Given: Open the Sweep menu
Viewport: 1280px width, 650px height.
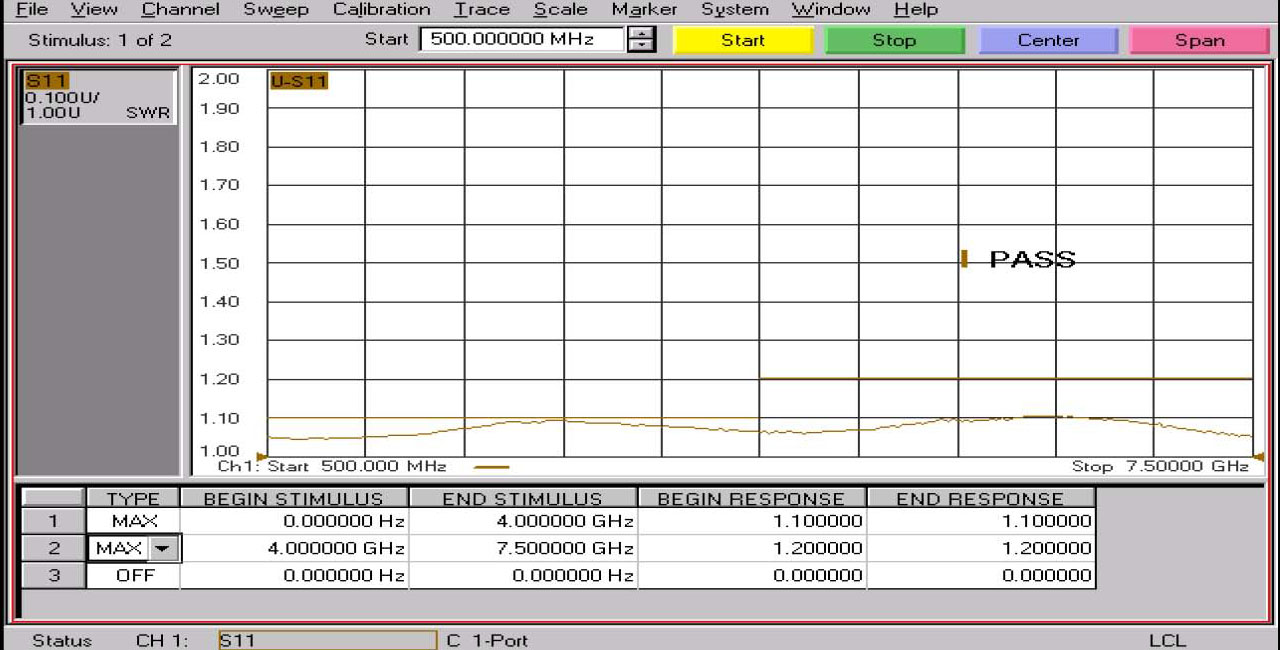Looking at the screenshot, I should coord(275,10).
